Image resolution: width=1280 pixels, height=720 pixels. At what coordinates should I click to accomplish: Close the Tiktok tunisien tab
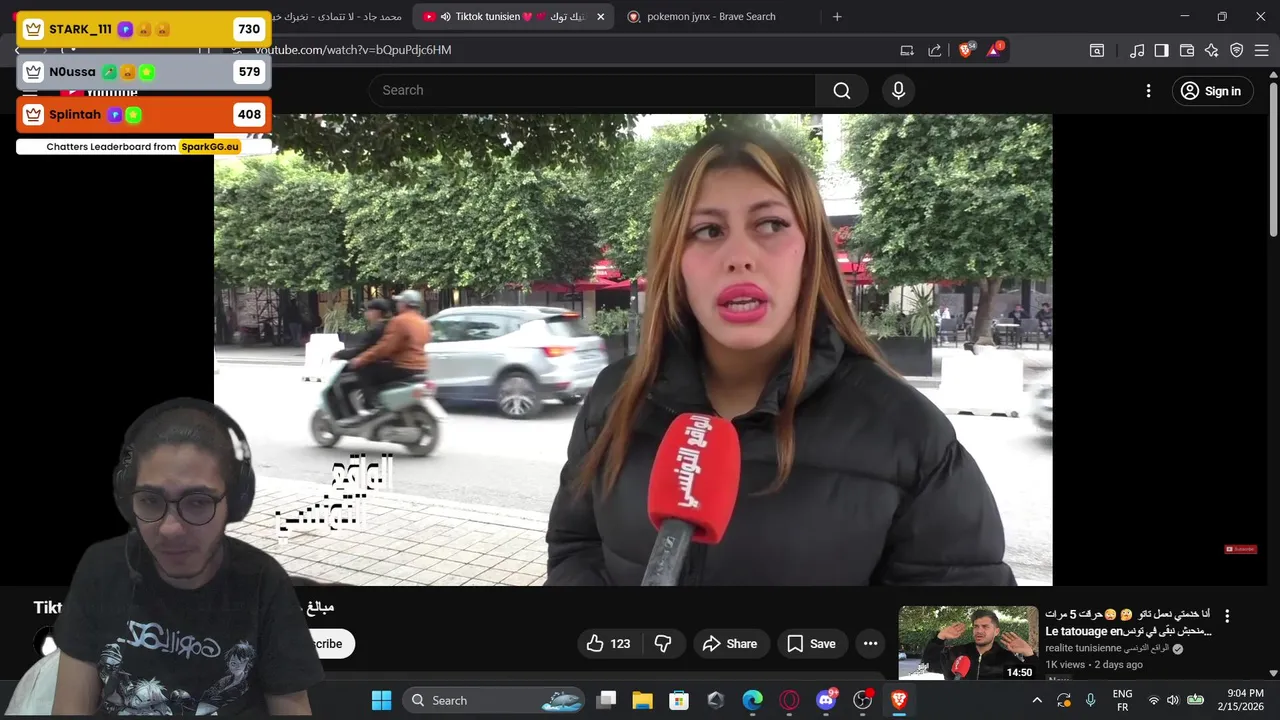click(601, 17)
